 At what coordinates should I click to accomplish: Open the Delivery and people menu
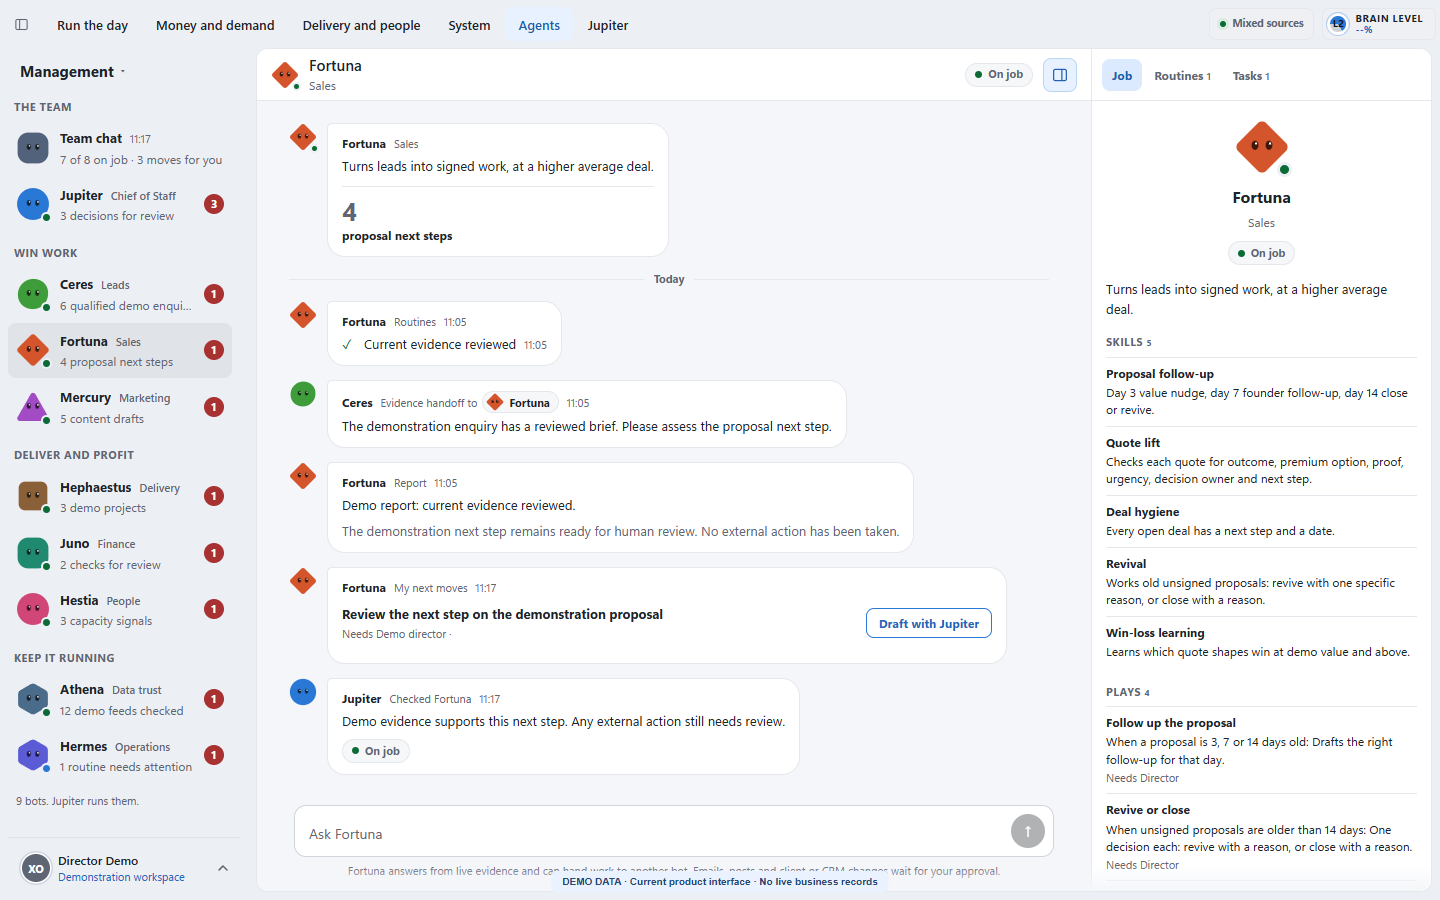pyautogui.click(x=361, y=25)
